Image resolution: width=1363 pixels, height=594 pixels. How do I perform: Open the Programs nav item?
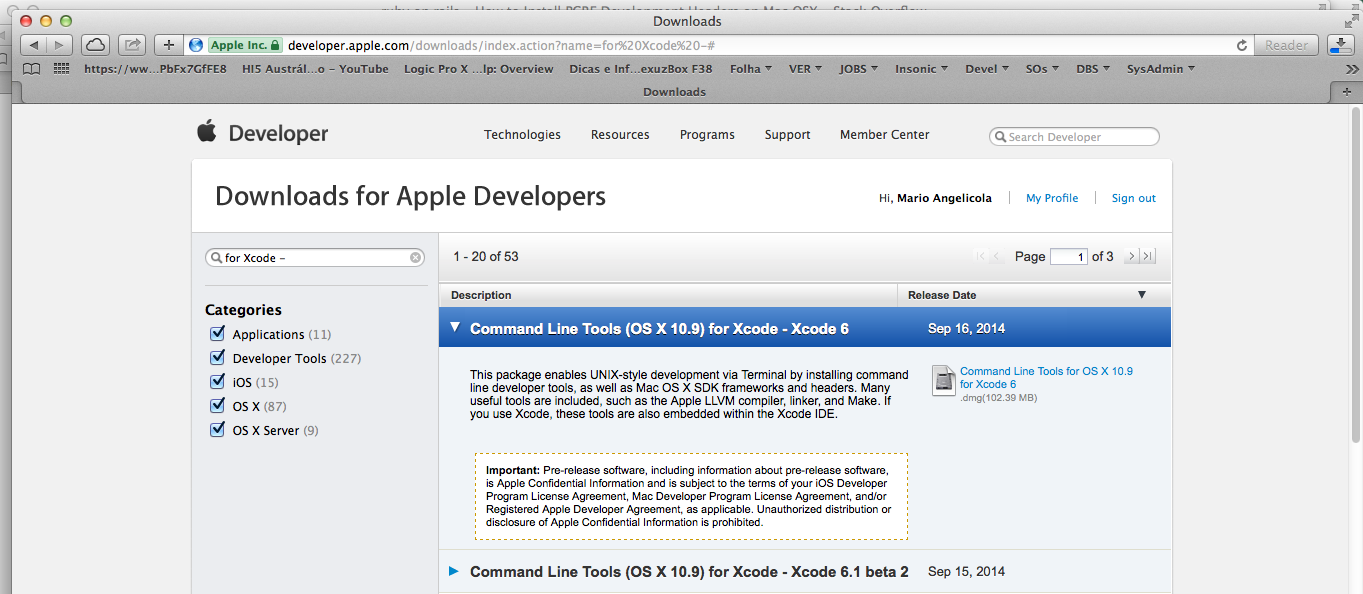point(707,135)
